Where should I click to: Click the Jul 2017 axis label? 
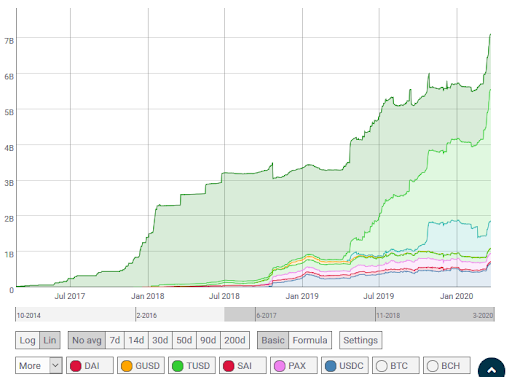click(70, 296)
